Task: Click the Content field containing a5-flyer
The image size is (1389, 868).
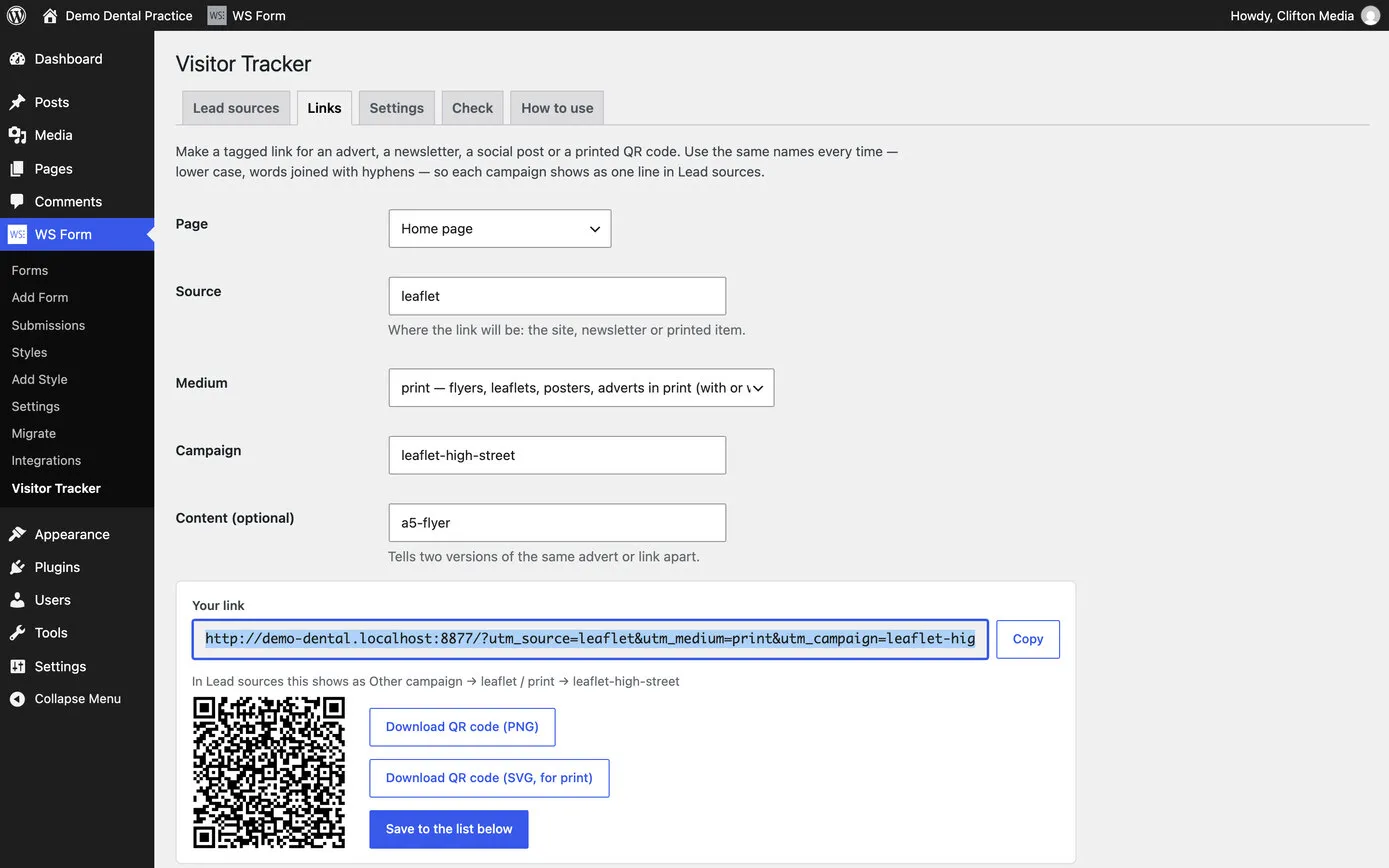Action: (x=557, y=523)
